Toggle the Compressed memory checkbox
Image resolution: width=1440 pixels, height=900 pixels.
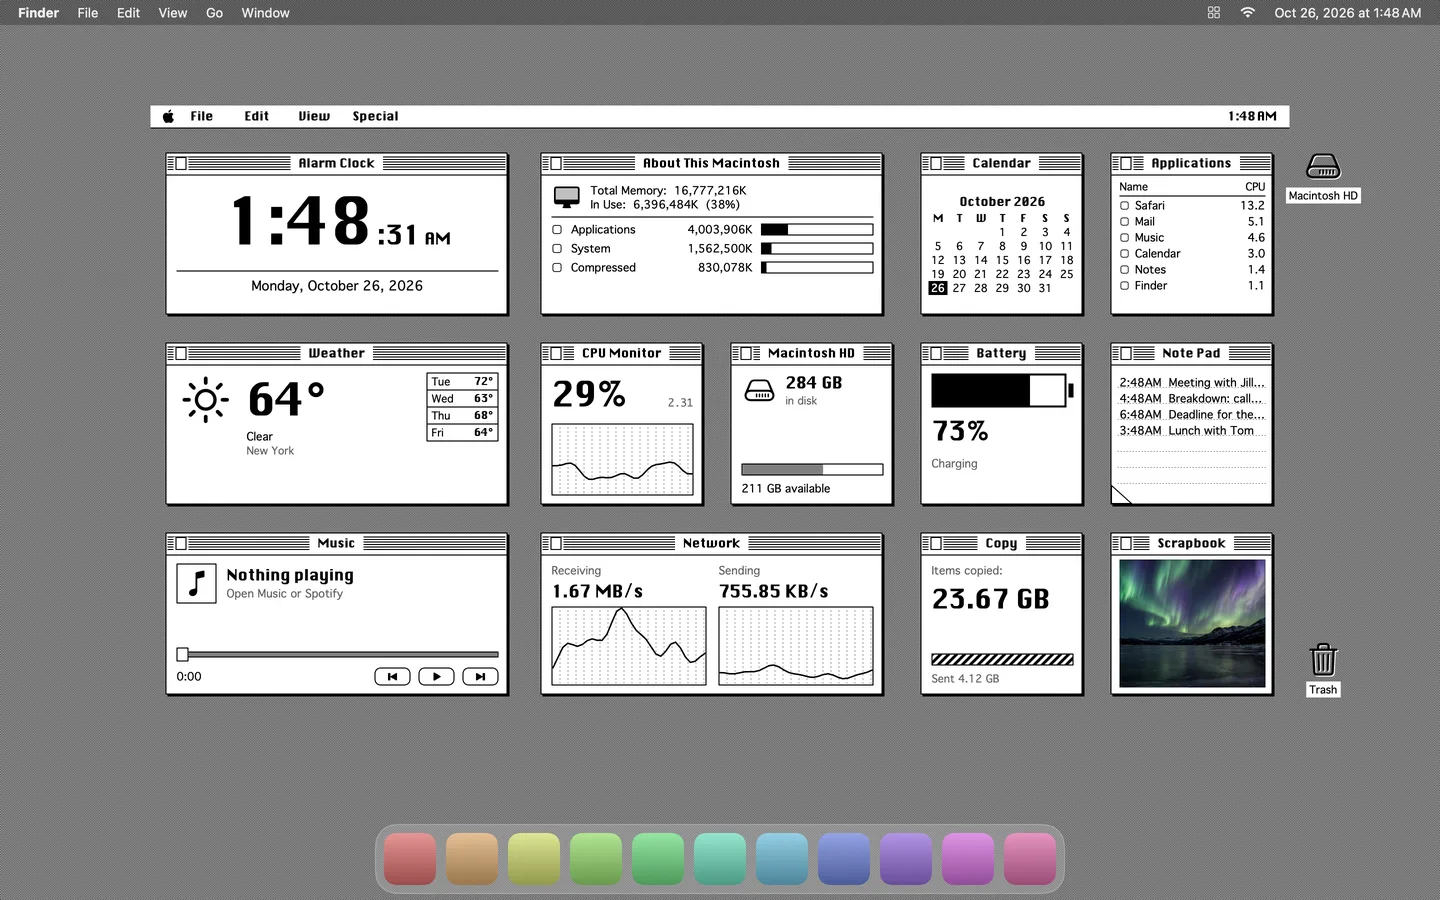557,268
